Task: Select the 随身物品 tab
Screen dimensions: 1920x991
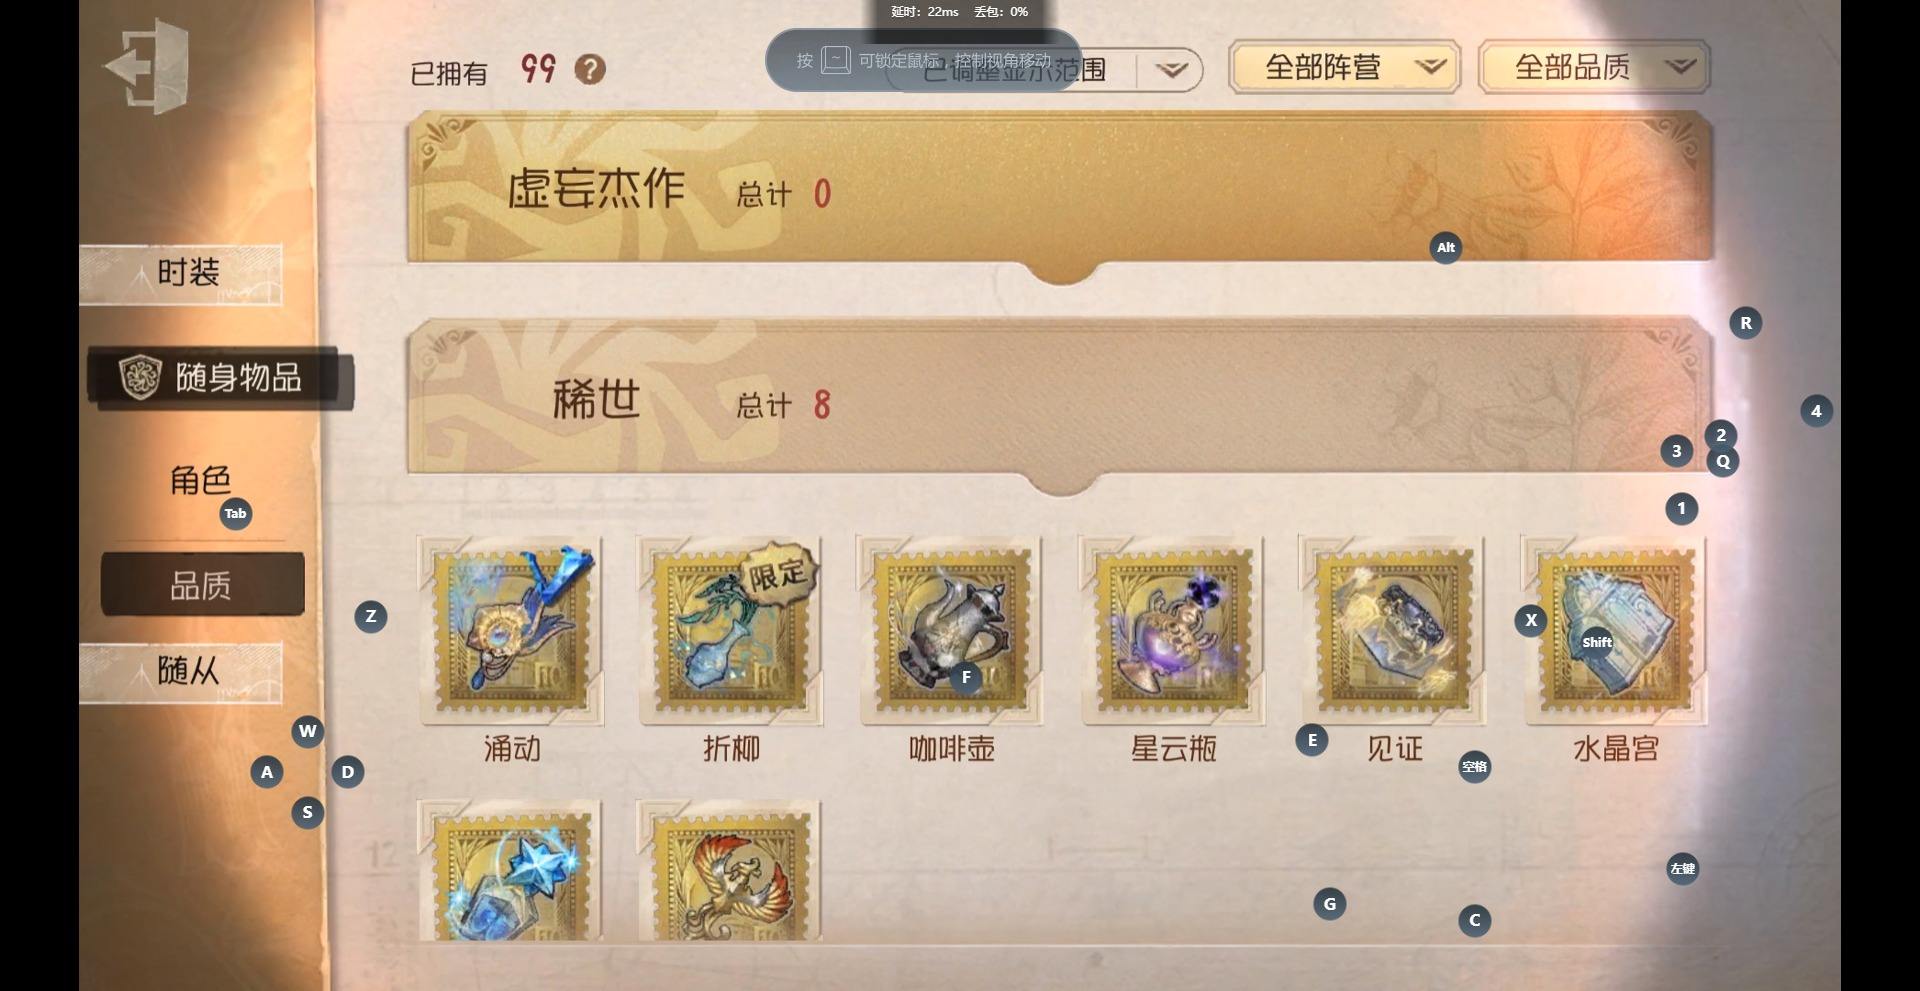Action: 219,378
